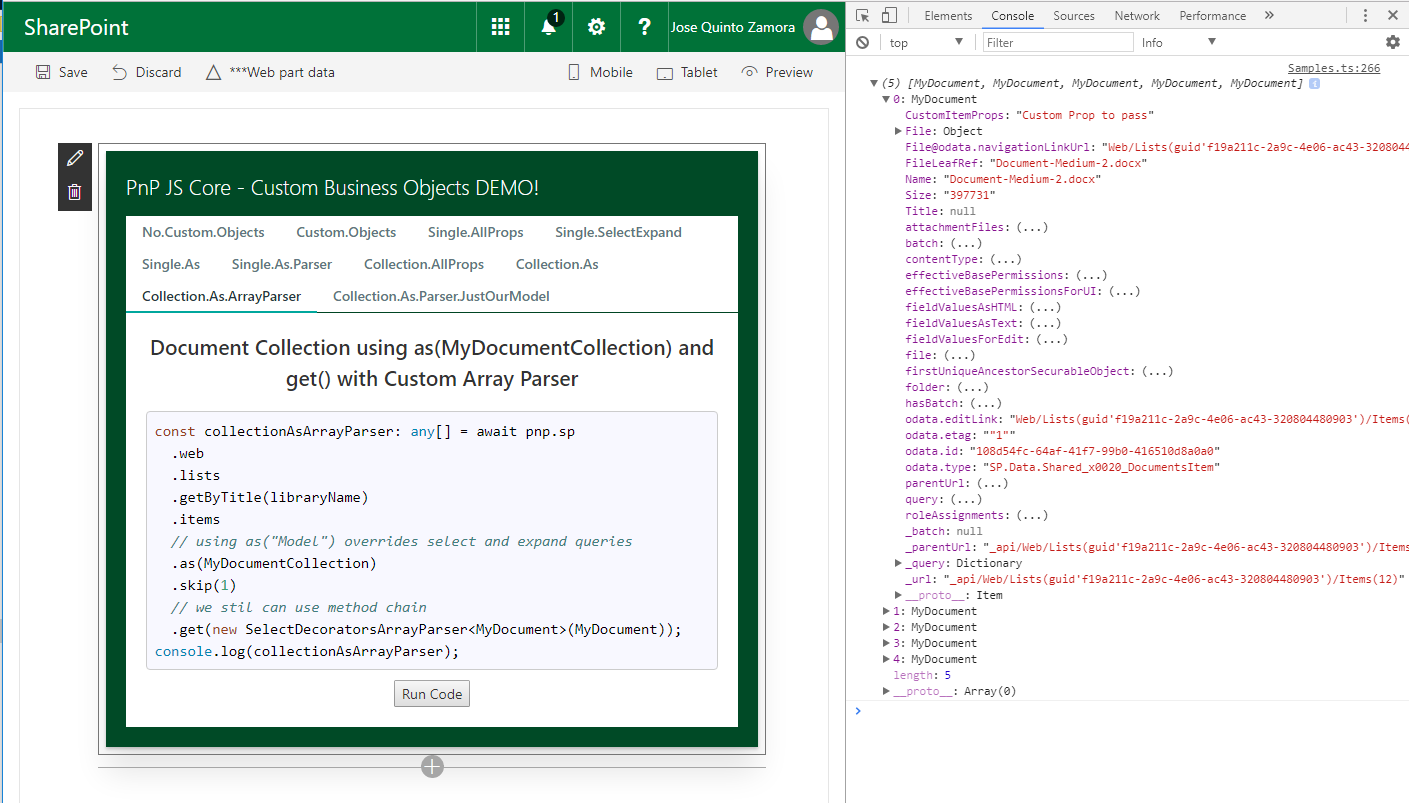Open the Console tab in DevTools
This screenshot has height=803, width=1409.
(x=1013, y=15)
